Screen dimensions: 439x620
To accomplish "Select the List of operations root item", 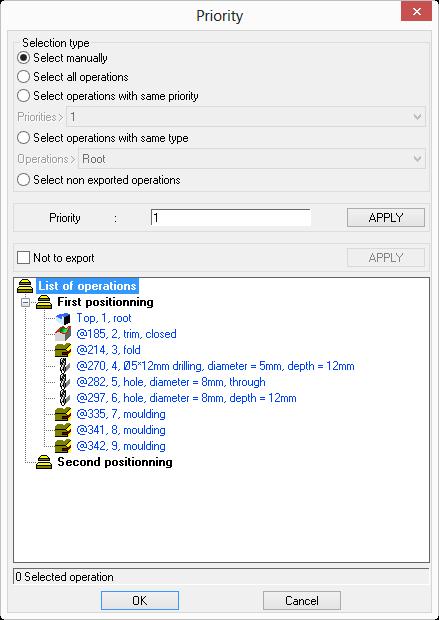I will tap(87, 286).
